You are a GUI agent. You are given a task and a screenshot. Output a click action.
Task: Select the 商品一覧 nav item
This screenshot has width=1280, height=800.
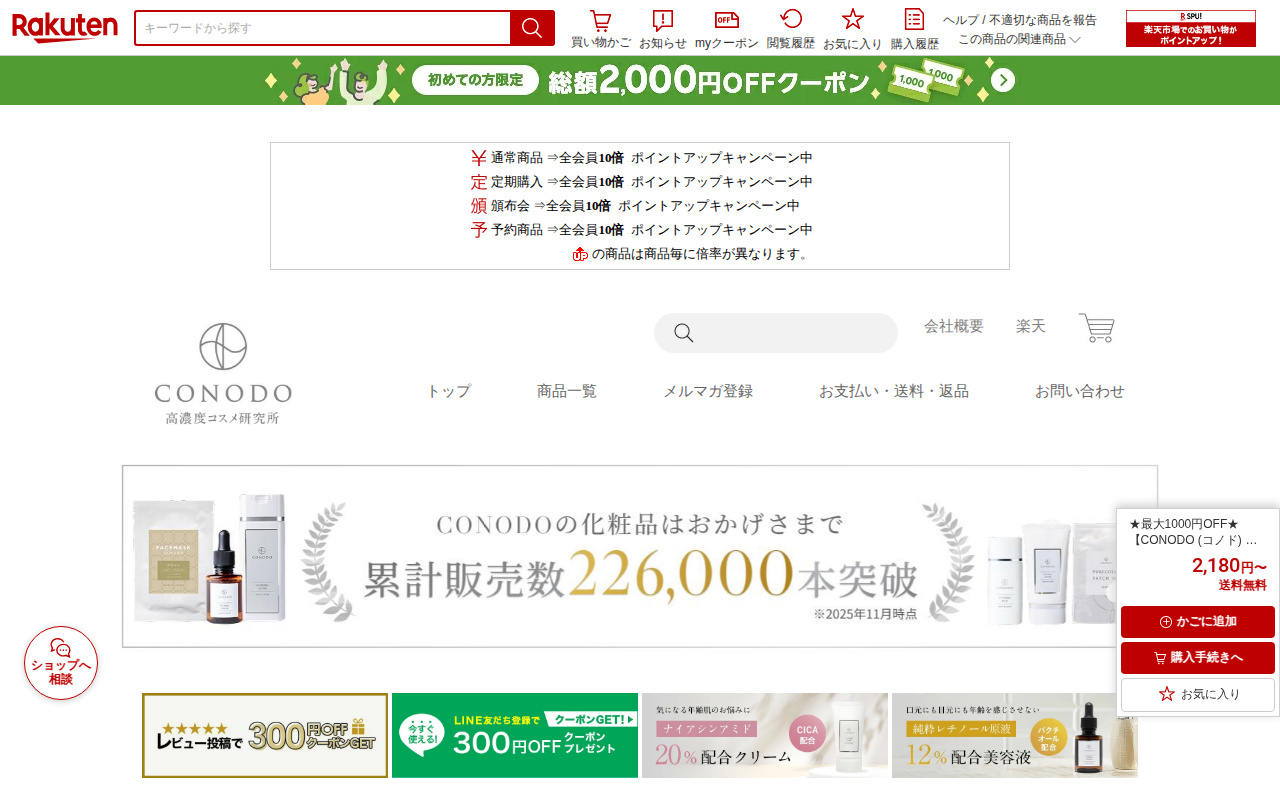(x=567, y=391)
